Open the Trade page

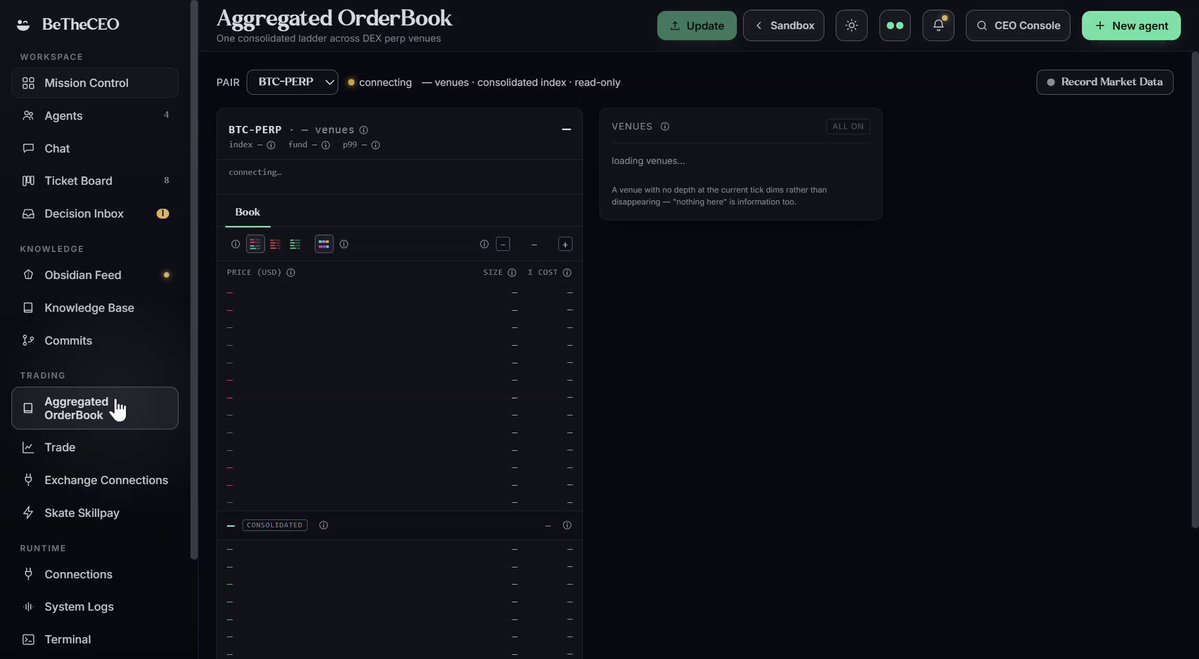point(95,448)
